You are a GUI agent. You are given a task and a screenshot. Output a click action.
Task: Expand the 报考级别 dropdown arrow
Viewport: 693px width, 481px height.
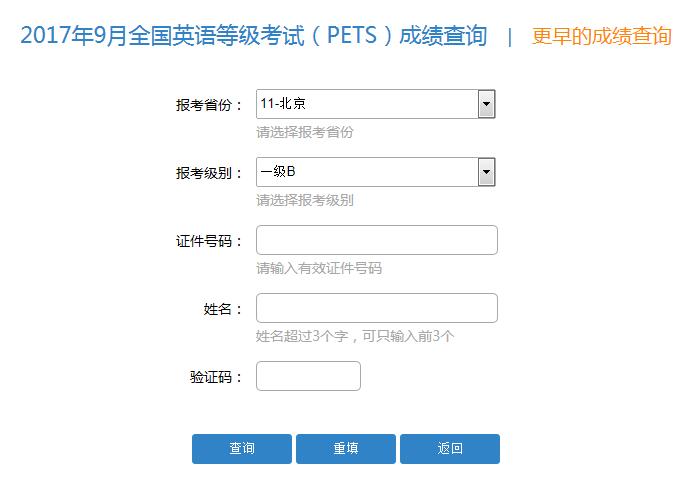[486, 172]
